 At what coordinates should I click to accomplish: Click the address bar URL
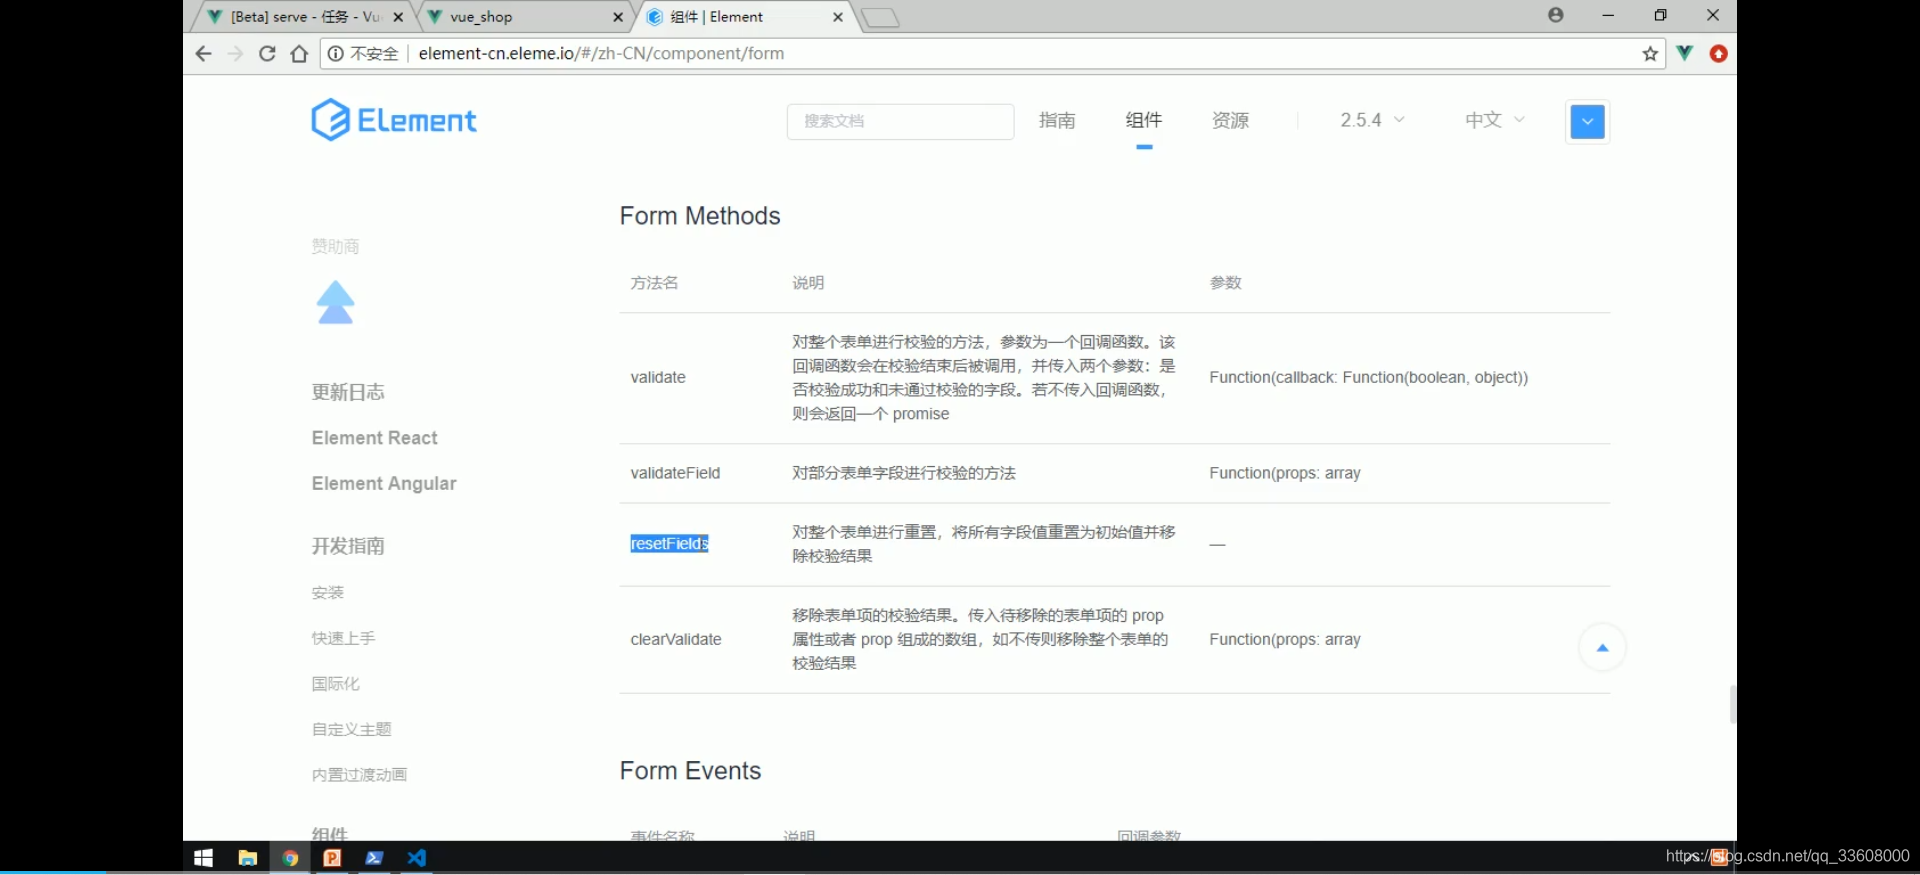[x=601, y=54]
